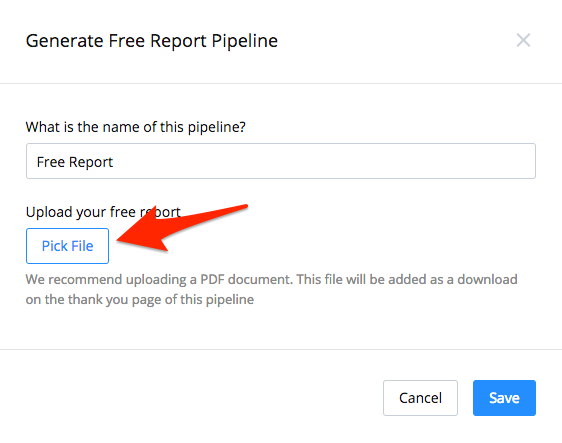Dismiss the dialog using the X icon
Screen dimensions: 562x443
pos(523,40)
